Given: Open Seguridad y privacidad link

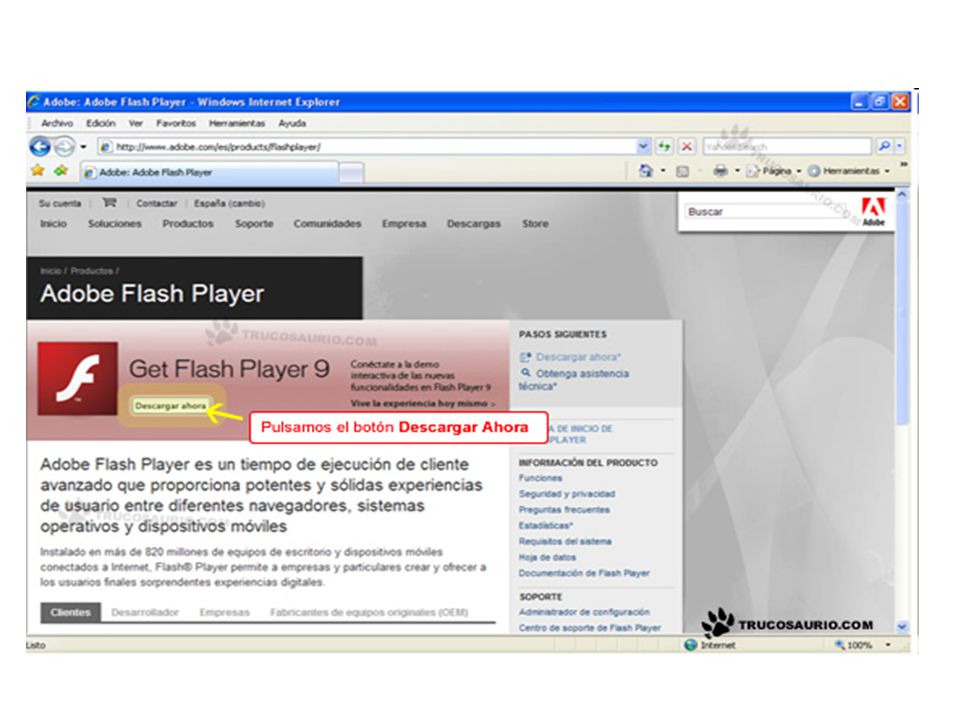Looking at the screenshot, I should (567, 494).
